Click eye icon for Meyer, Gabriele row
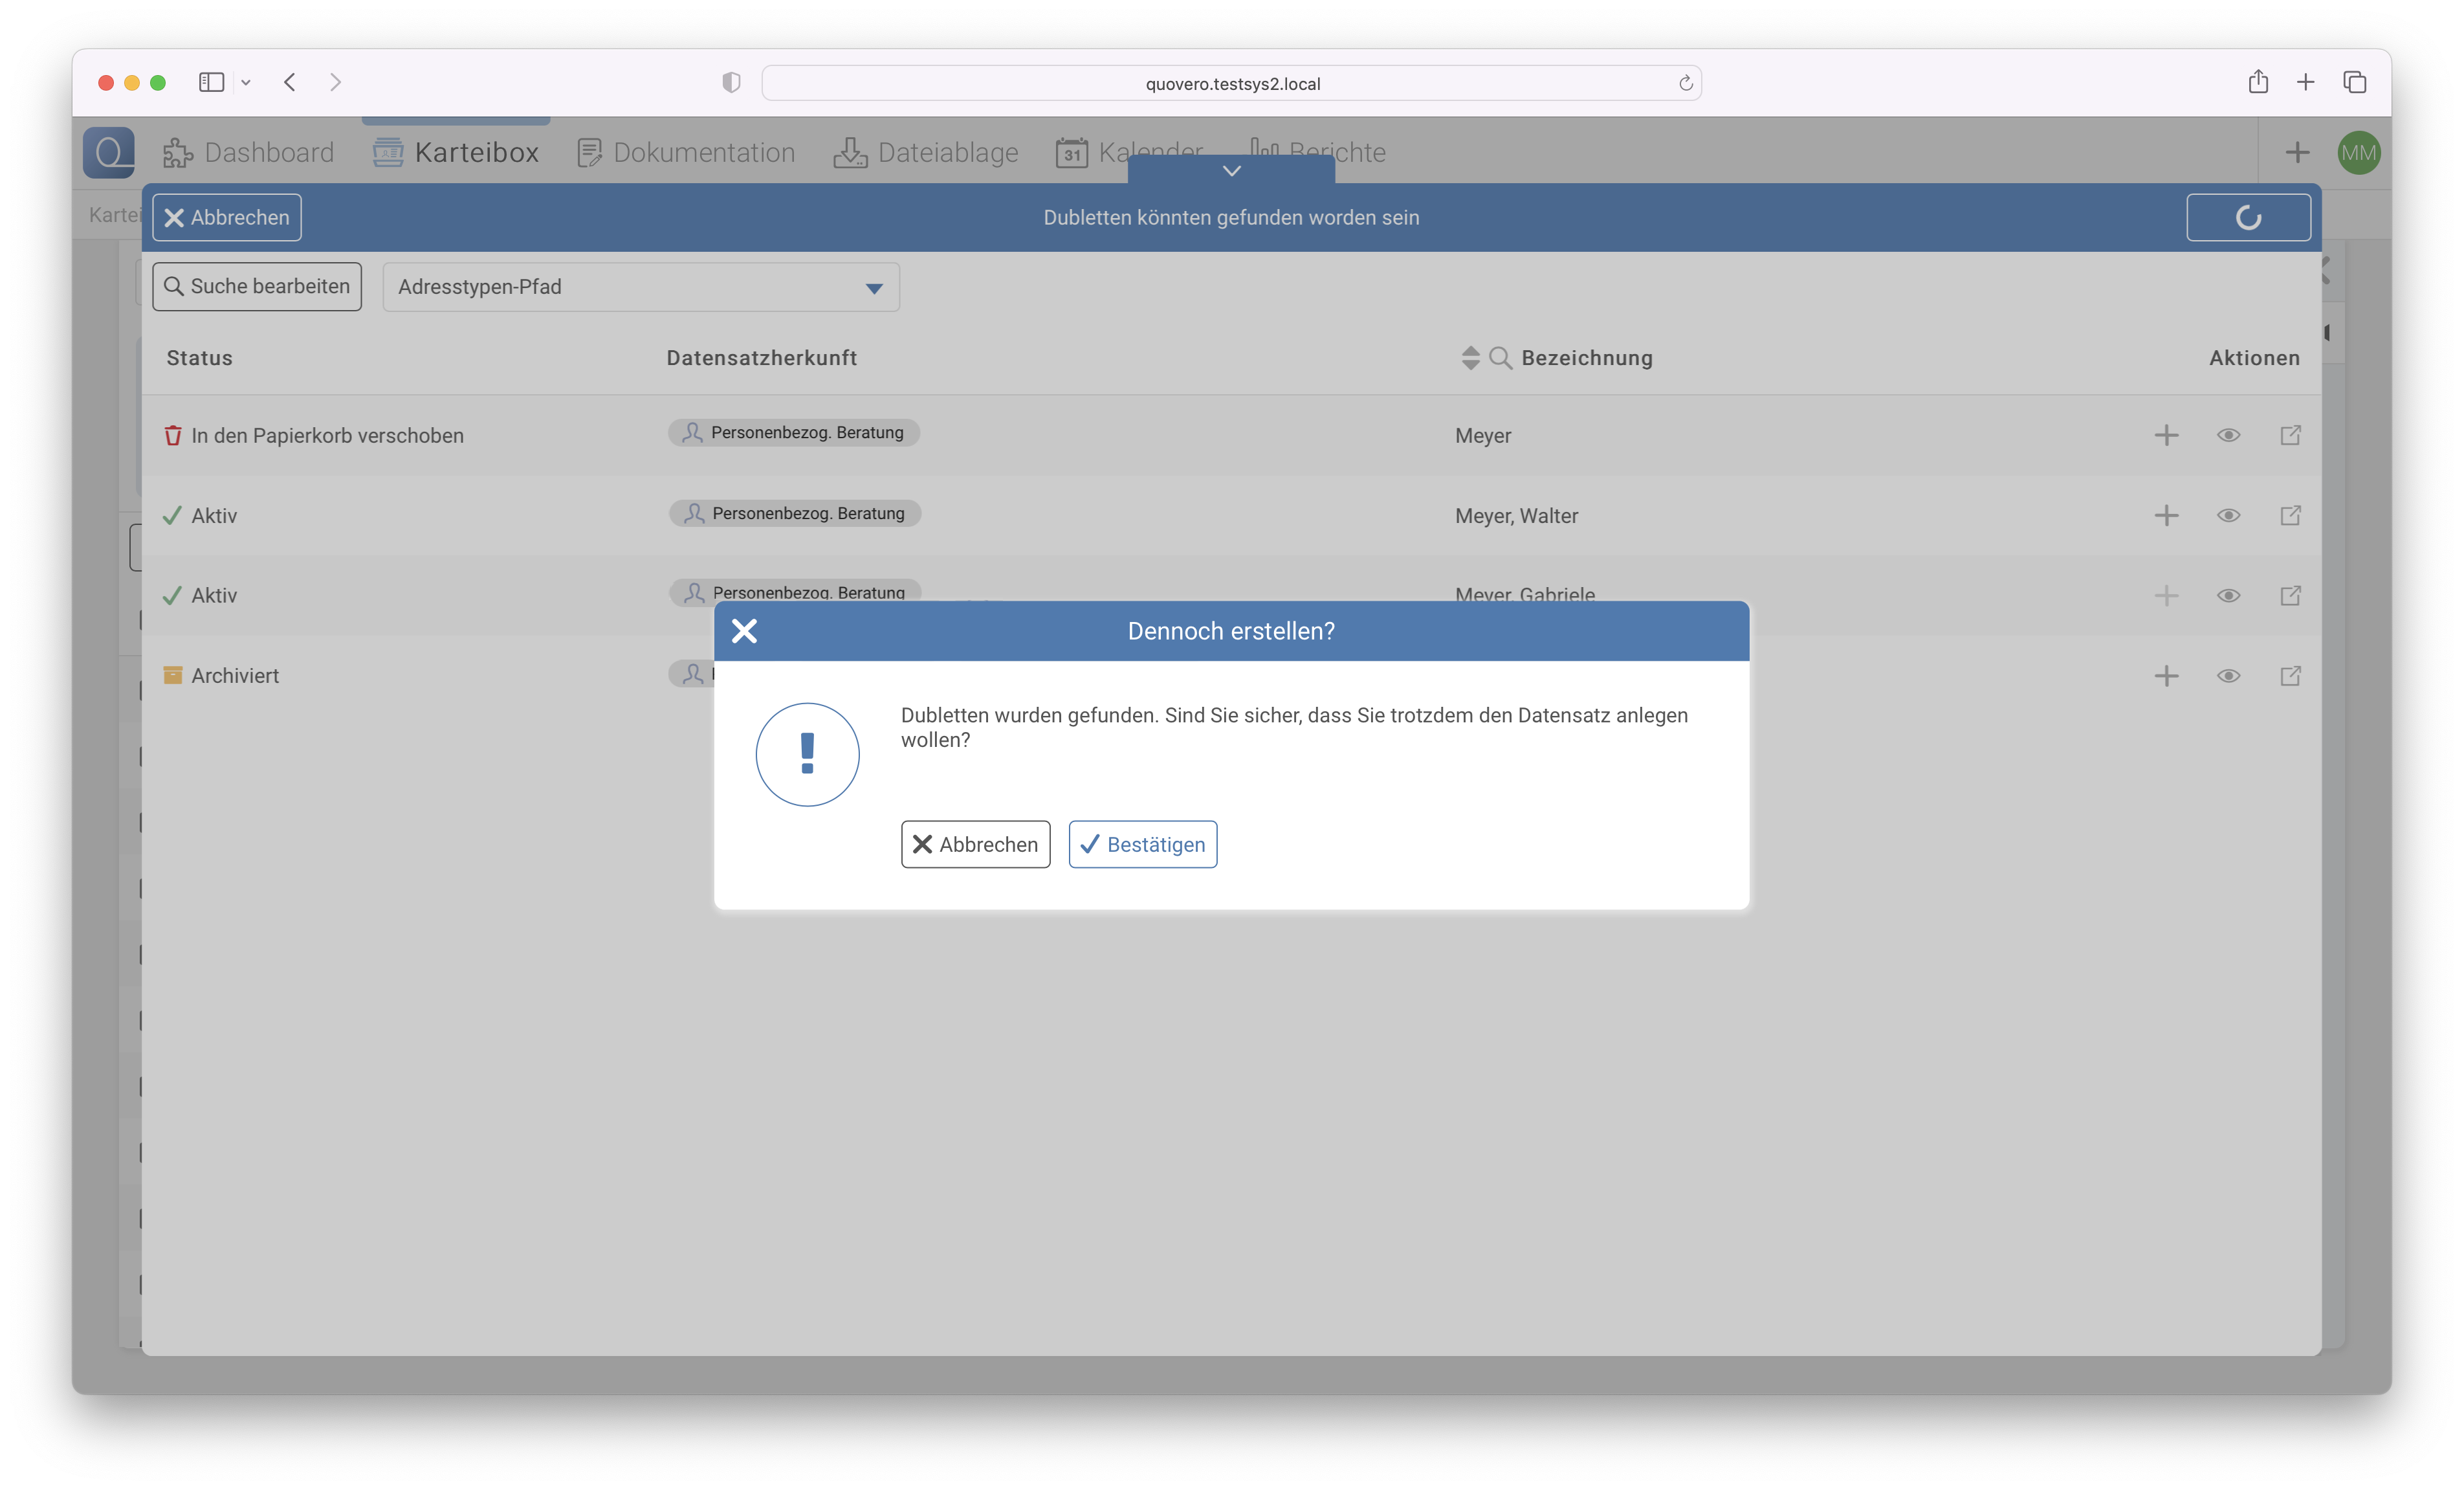 coord(2228,596)
